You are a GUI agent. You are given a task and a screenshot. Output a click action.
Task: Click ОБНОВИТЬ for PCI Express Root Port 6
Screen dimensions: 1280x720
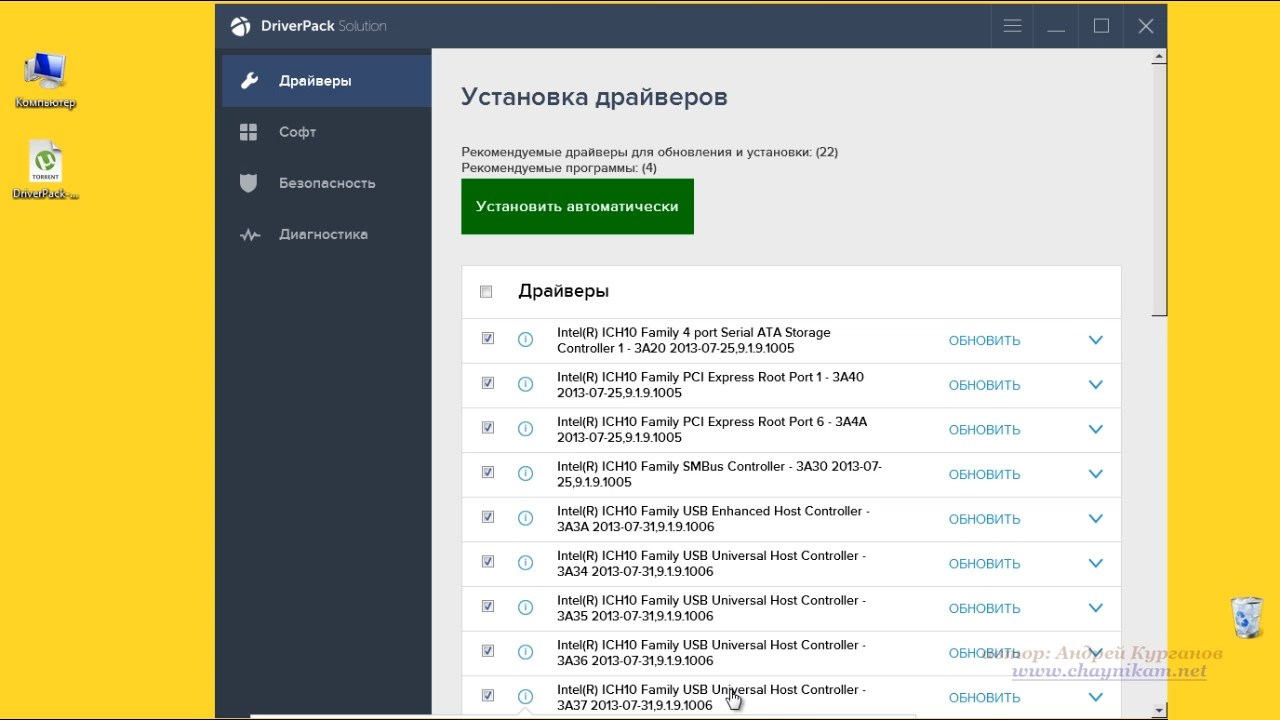tap(984, 430)
